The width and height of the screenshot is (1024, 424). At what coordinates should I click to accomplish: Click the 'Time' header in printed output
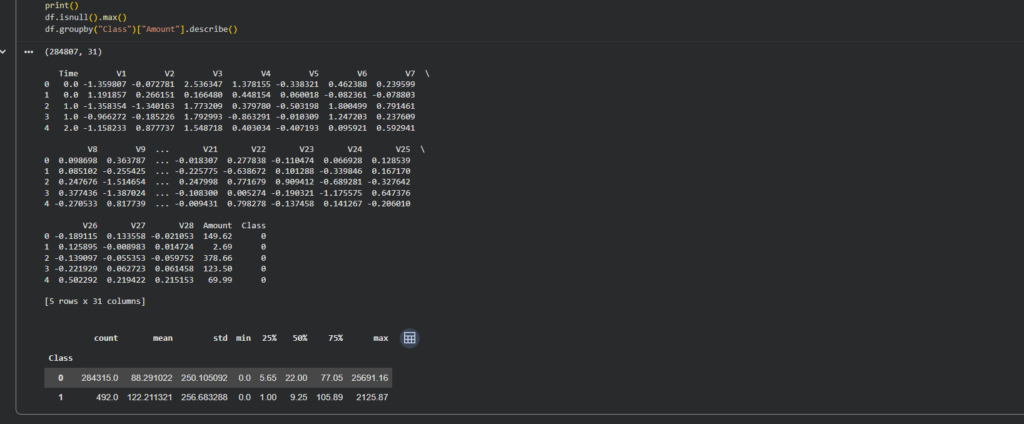[x=68, y=73]
